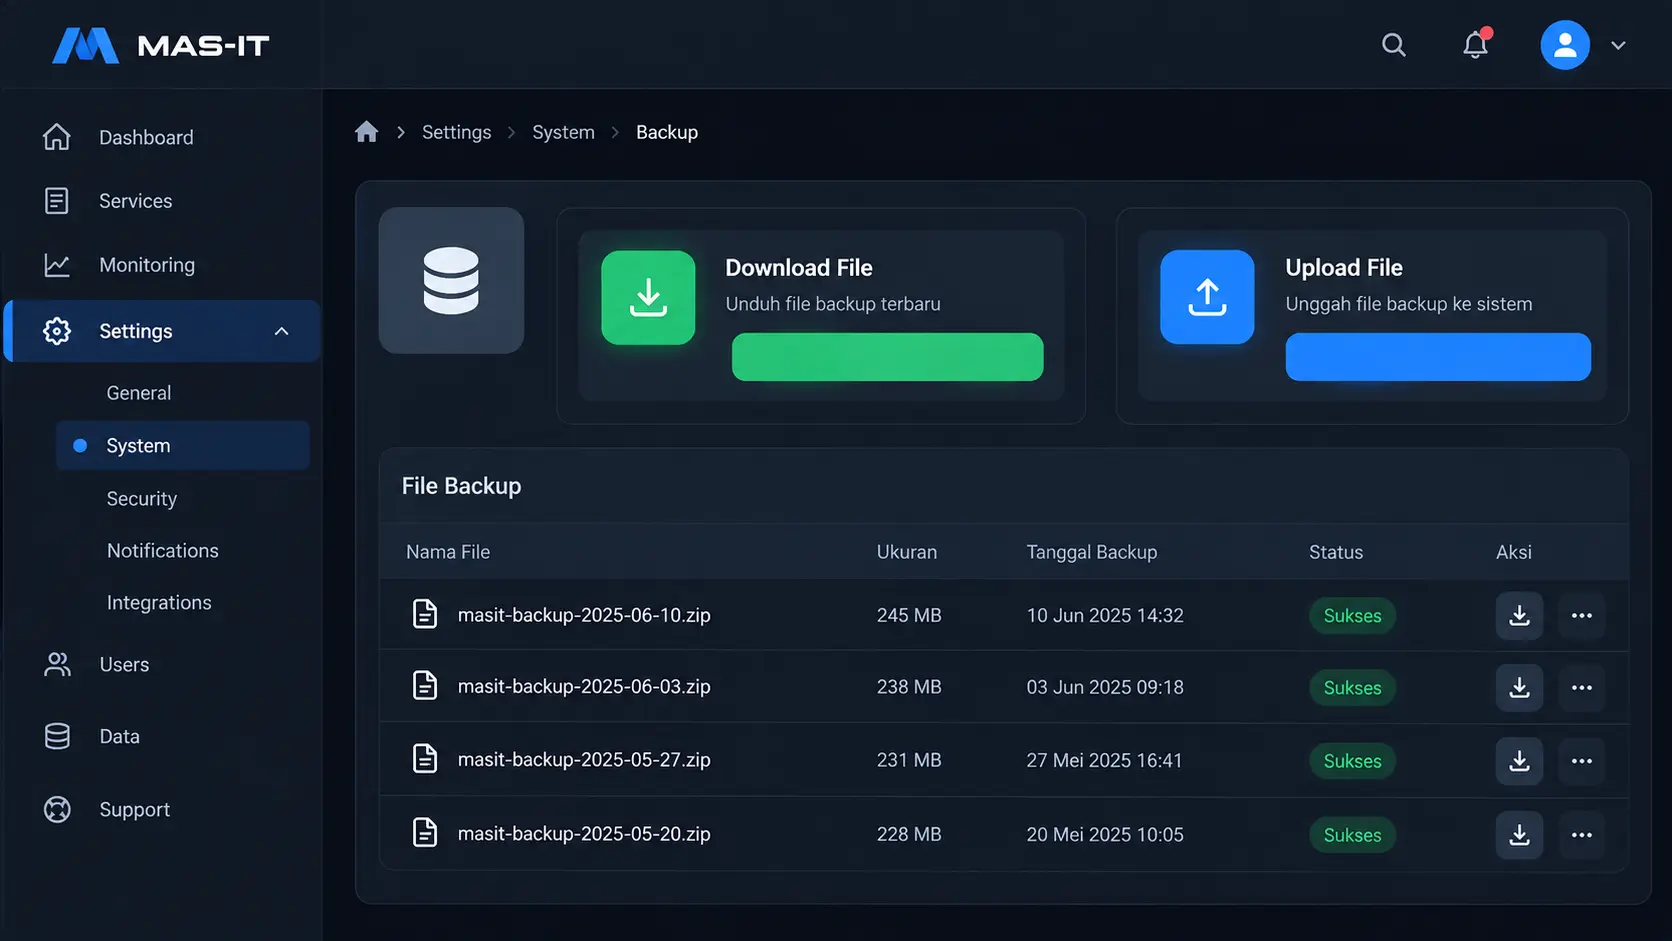Screen dimensions: 1672x941
Task: Click the Sukses badge for 03 Jun 2025
Action: coord(1352,688)
